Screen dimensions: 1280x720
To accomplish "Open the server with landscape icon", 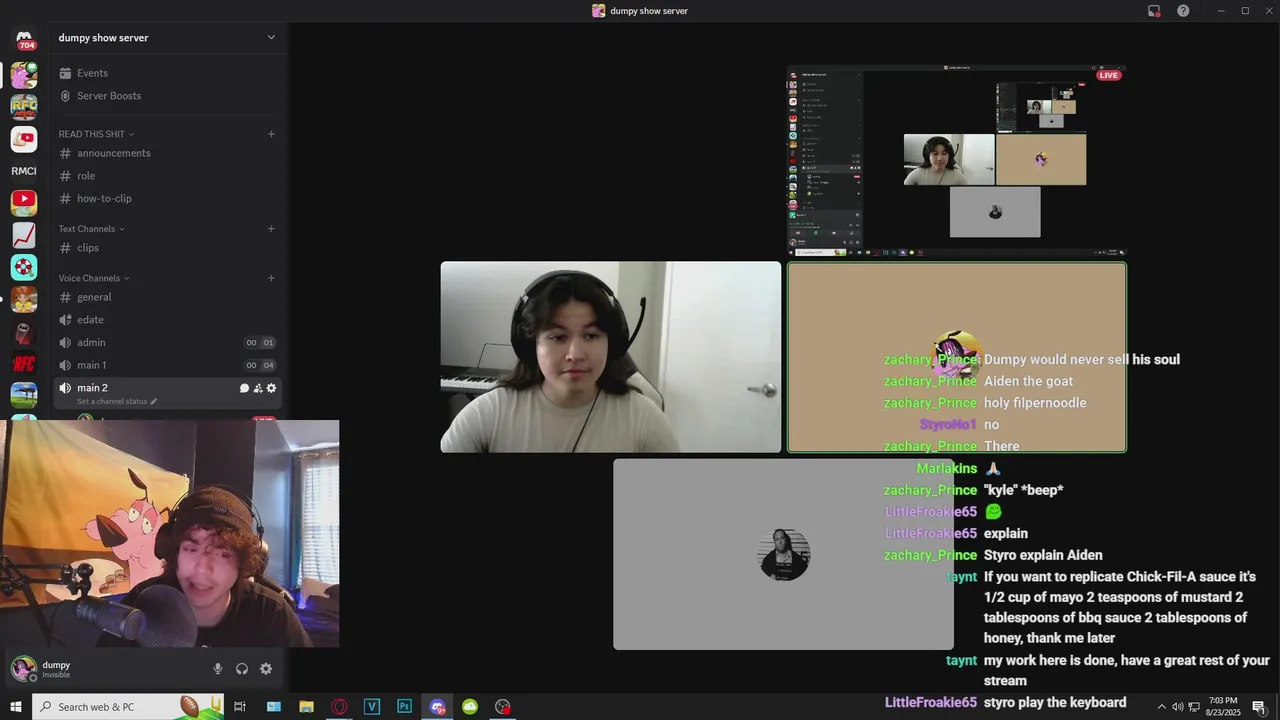I will (x=24, y=394).
